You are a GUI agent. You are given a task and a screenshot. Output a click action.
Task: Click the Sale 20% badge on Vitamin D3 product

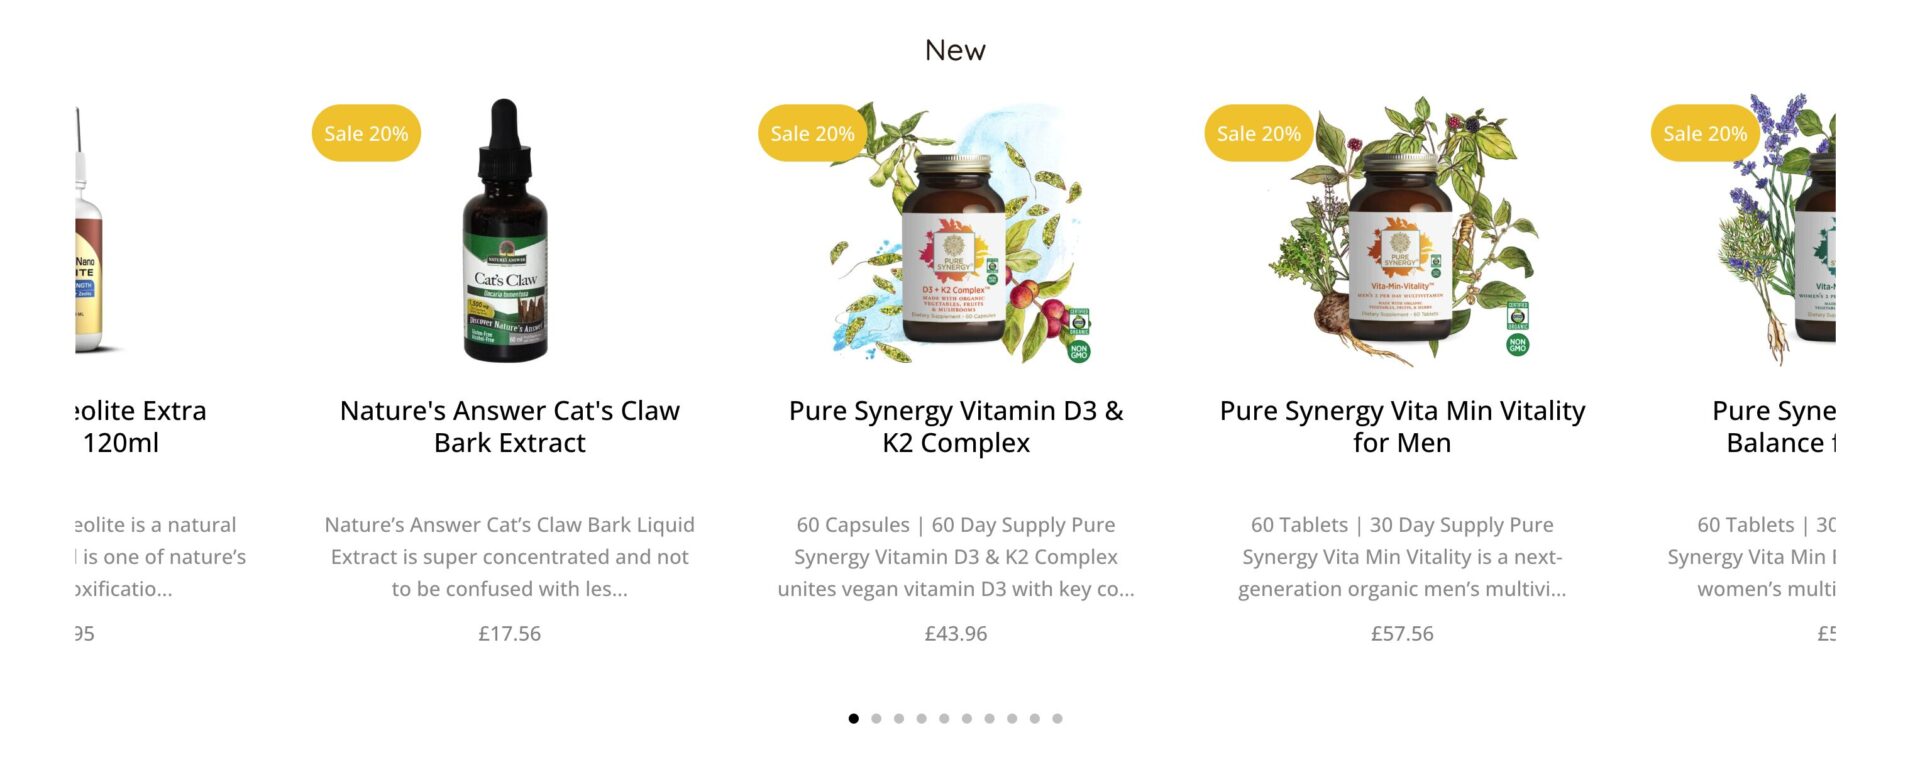click(x=812, y=133)
